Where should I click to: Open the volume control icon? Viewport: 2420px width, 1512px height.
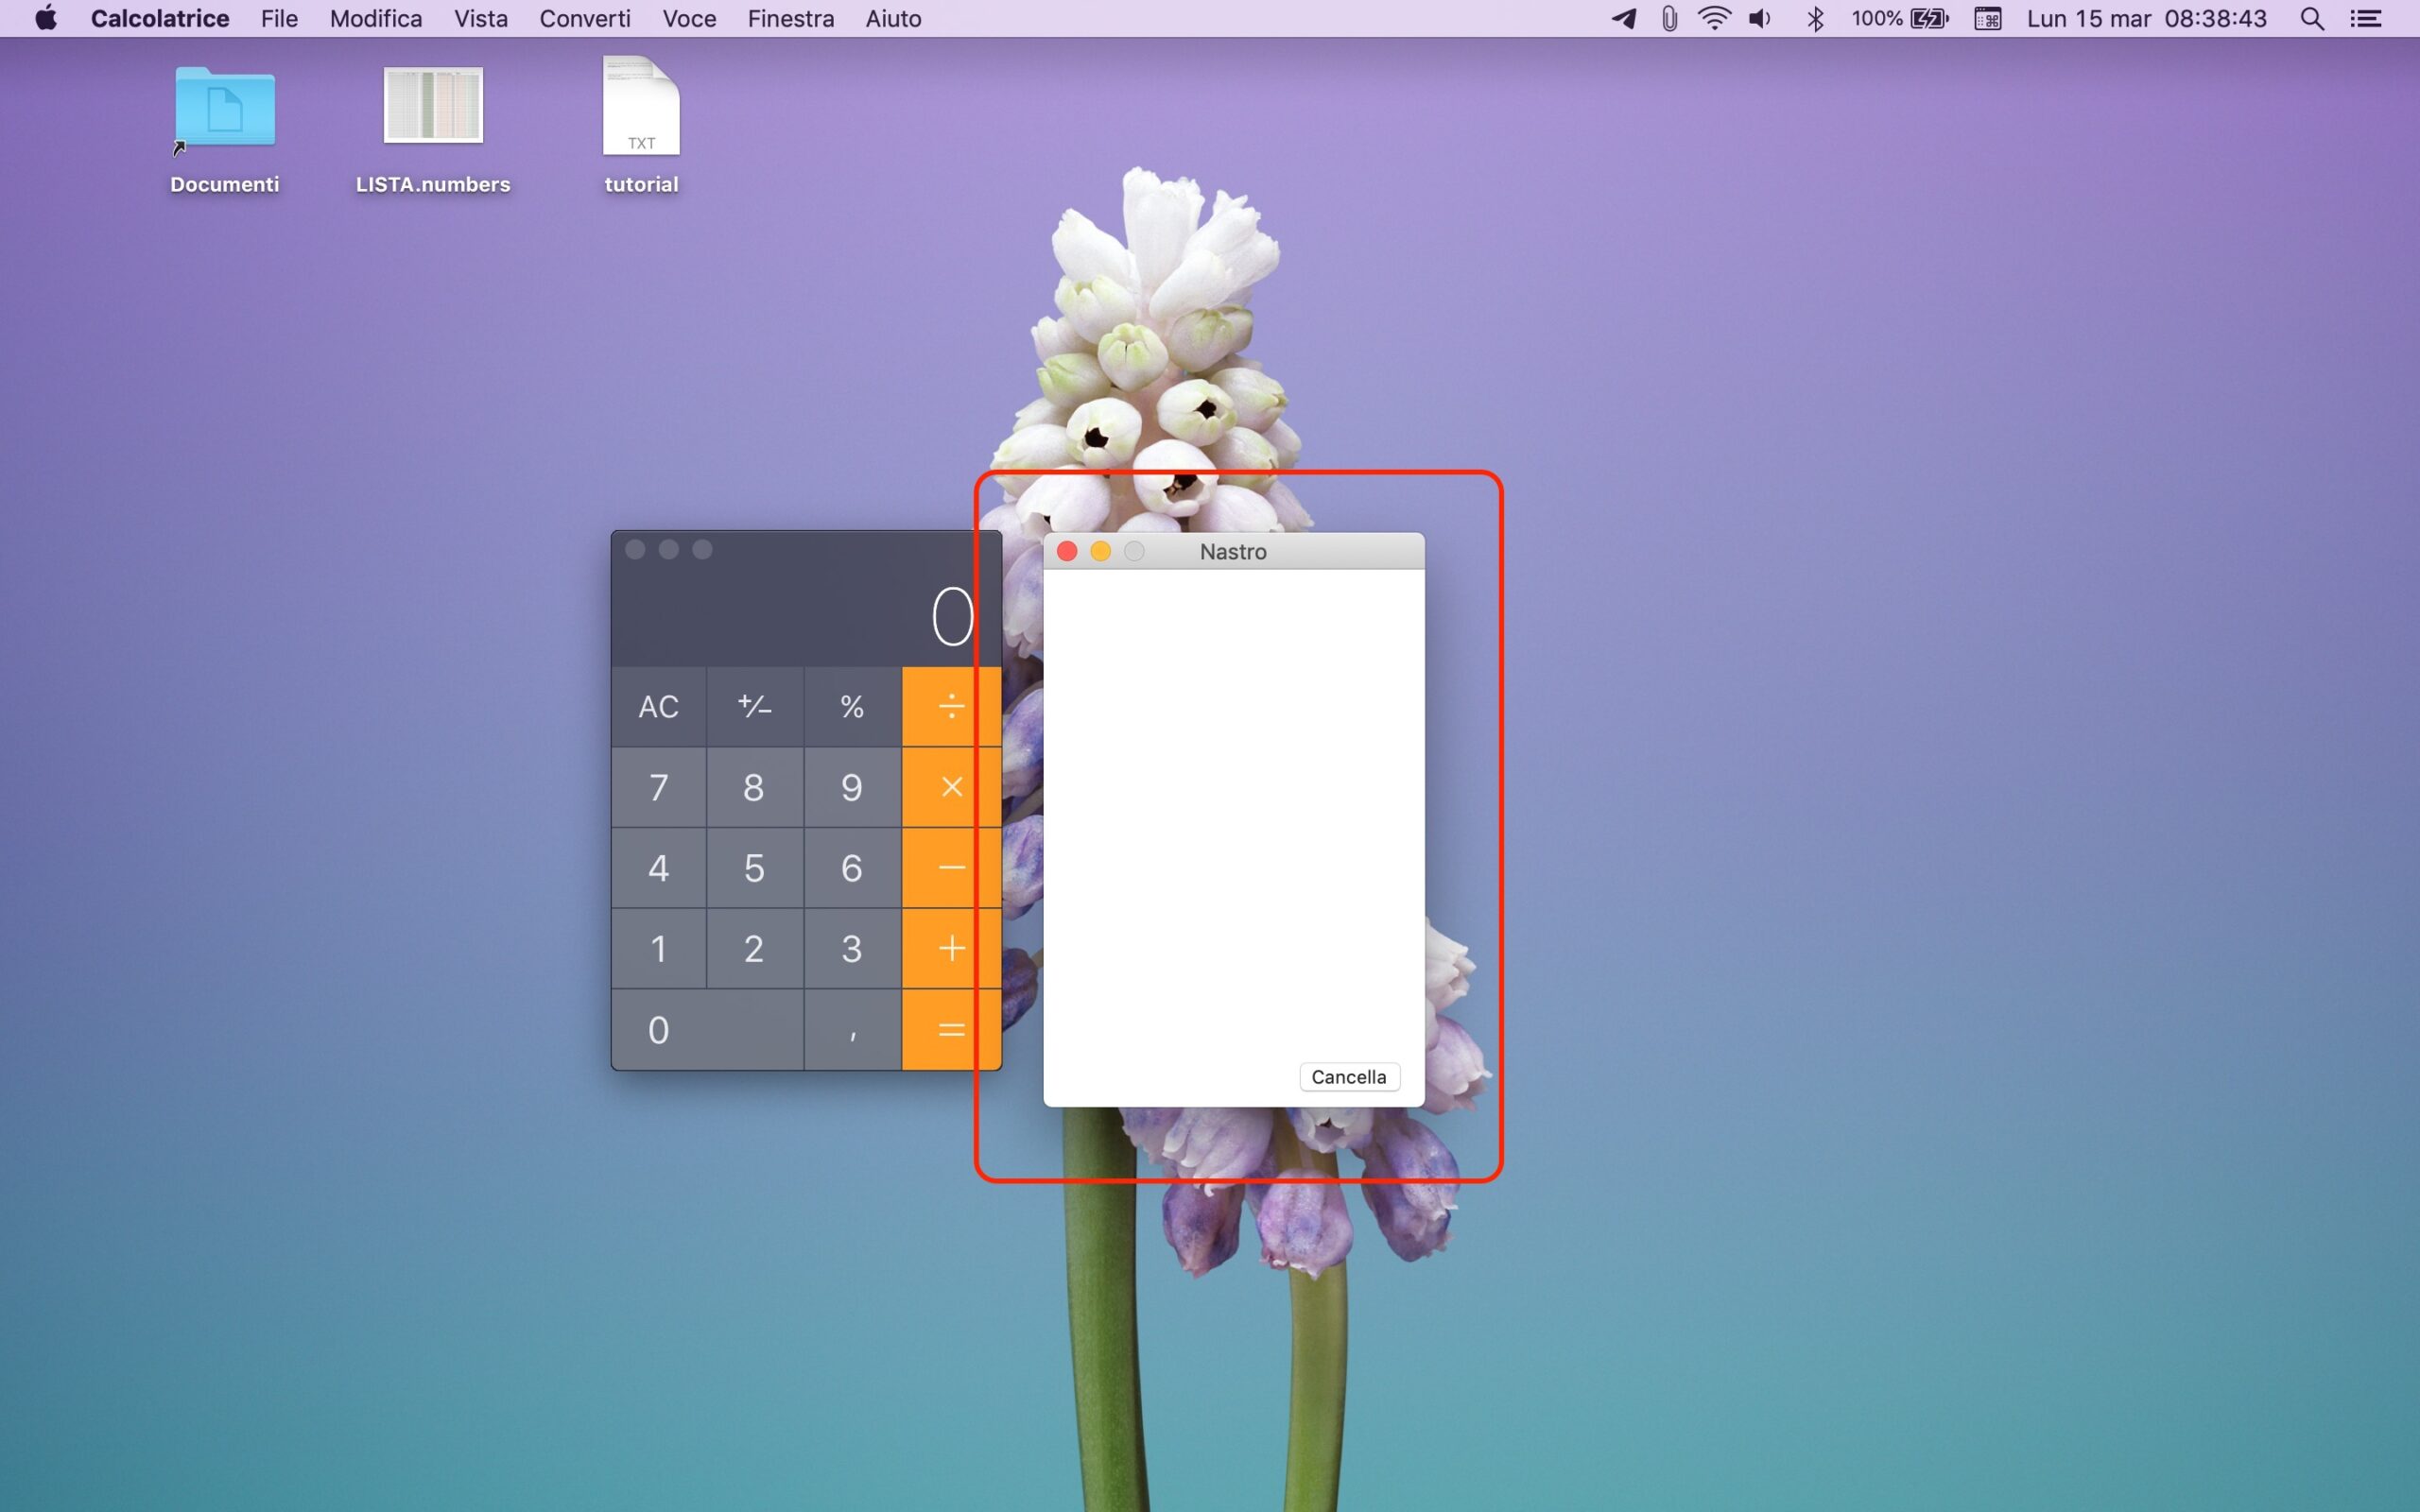point(1760,19)
